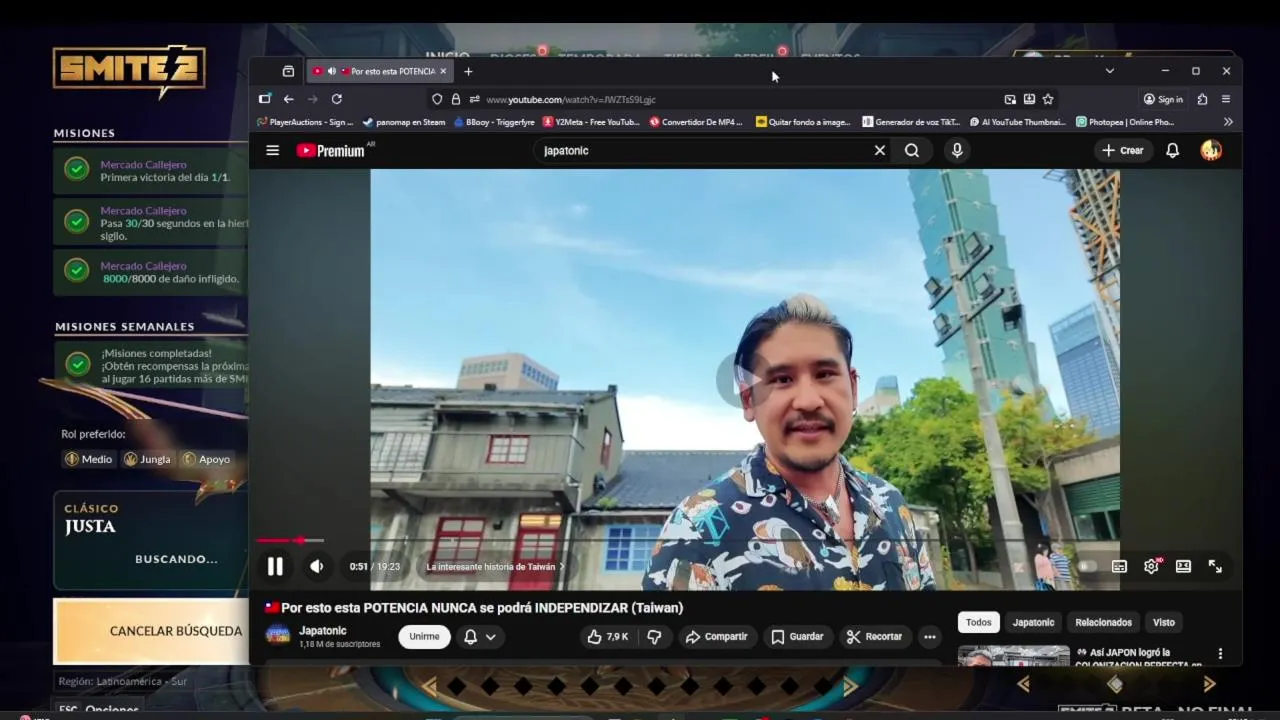Make the video fullscreen
The width and height of the screenshot is (1280, 720).
tap(1215, 566)
